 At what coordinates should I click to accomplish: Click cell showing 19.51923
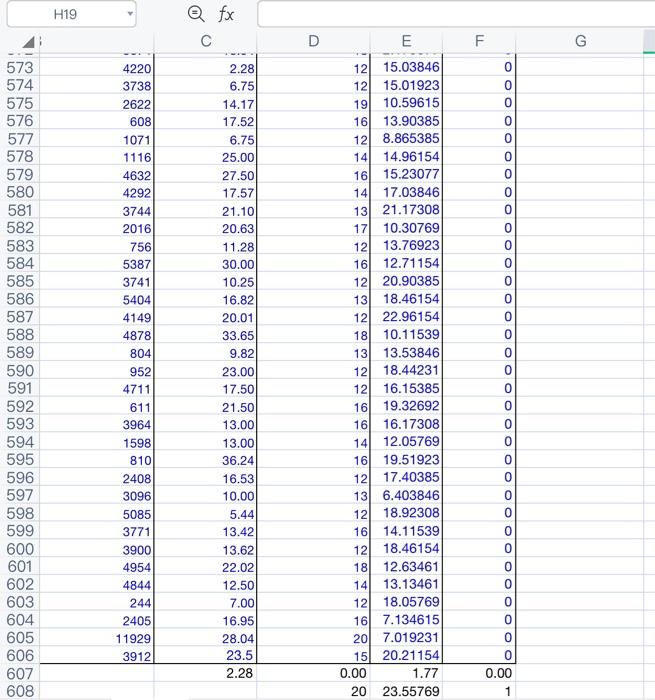pyautogui.click(x=406, y=460)
